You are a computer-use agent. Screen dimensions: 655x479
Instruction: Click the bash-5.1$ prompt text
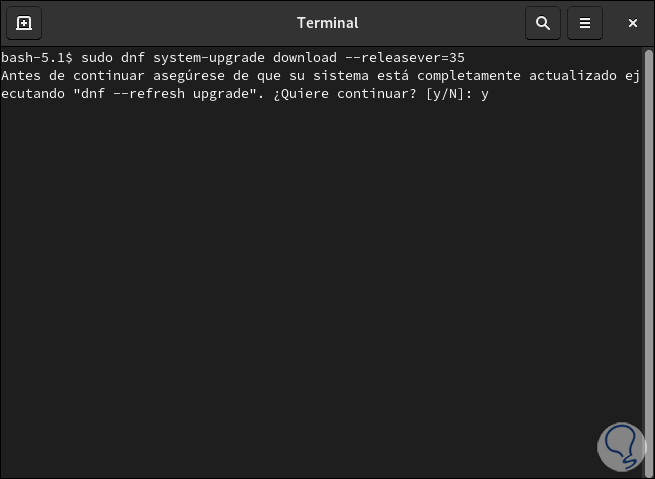pos(37,58)
